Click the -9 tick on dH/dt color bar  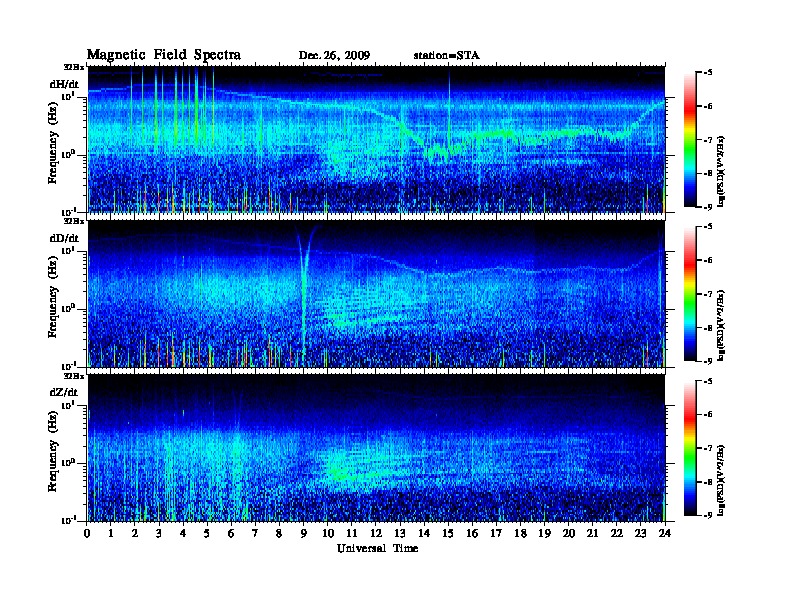(708, 207)
